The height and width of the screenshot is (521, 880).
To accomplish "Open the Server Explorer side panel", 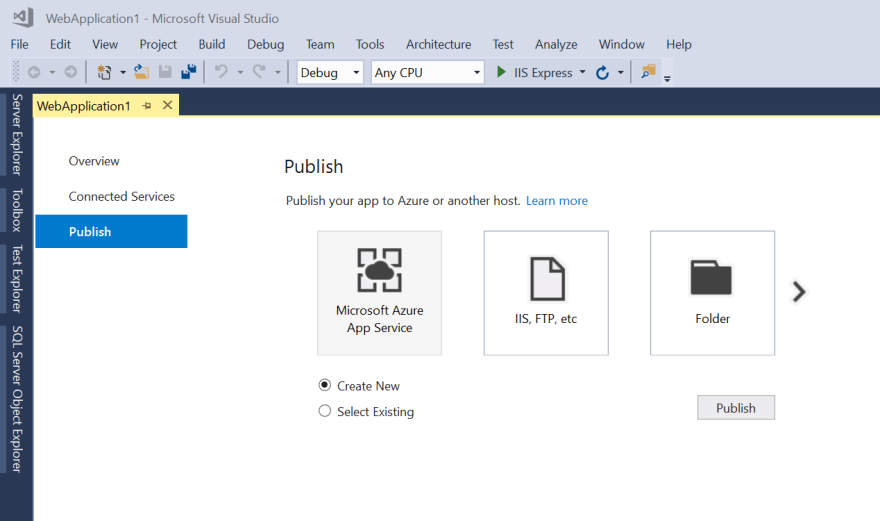I will (17, 135).
